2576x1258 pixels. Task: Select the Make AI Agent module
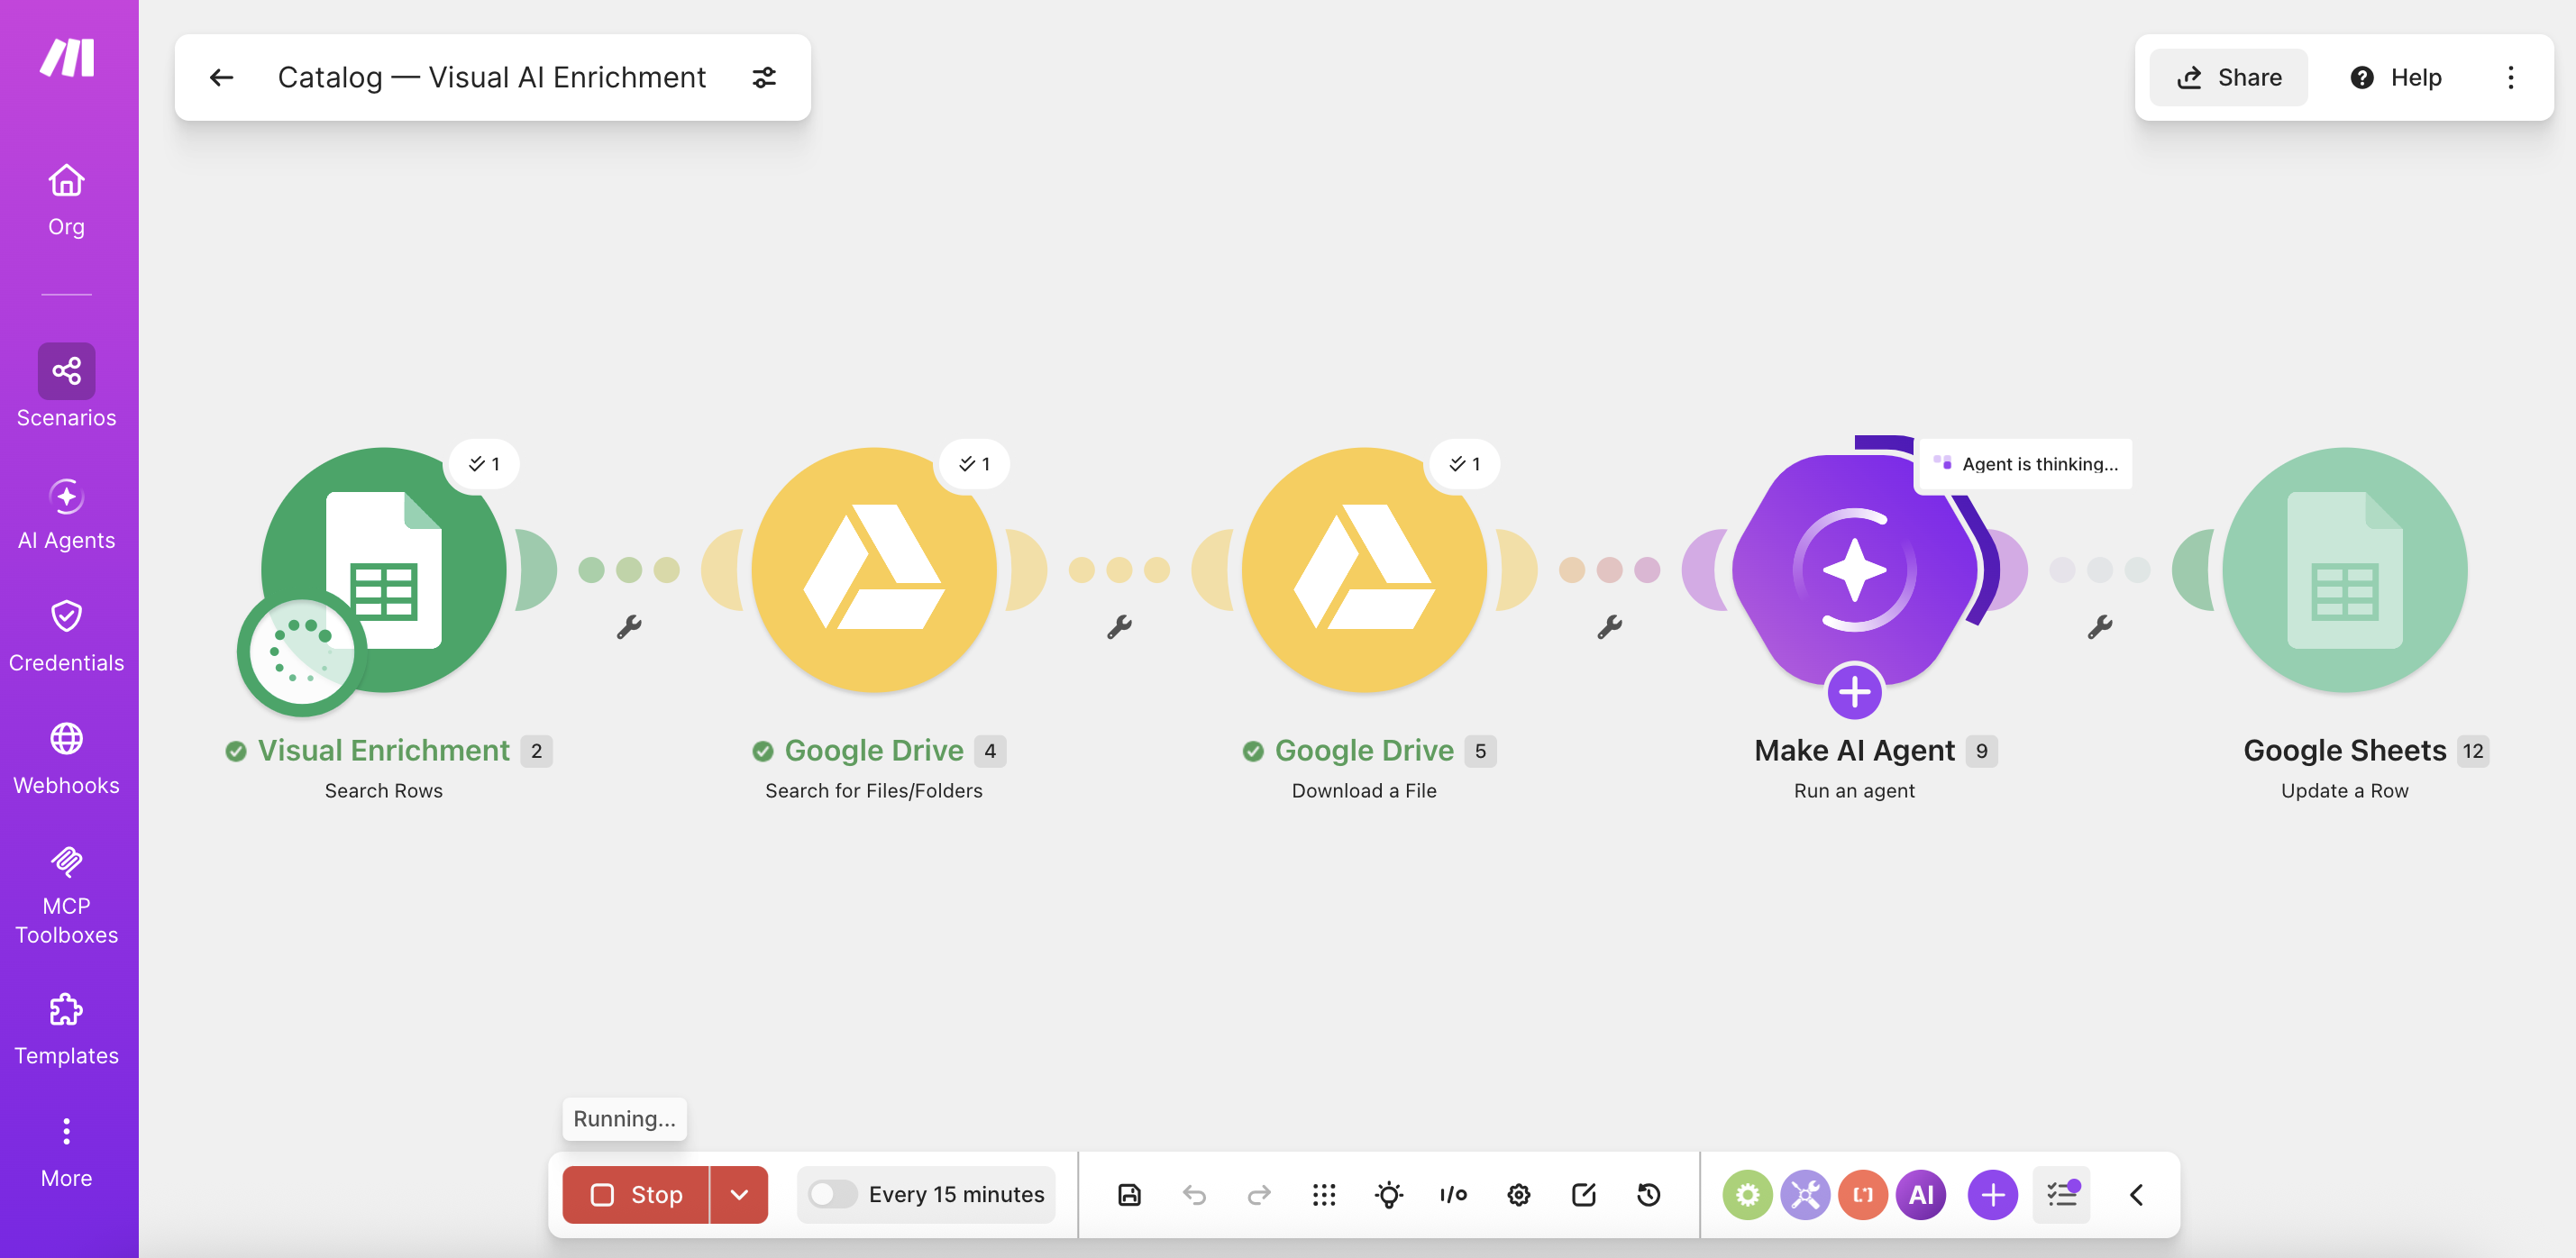1854,570
